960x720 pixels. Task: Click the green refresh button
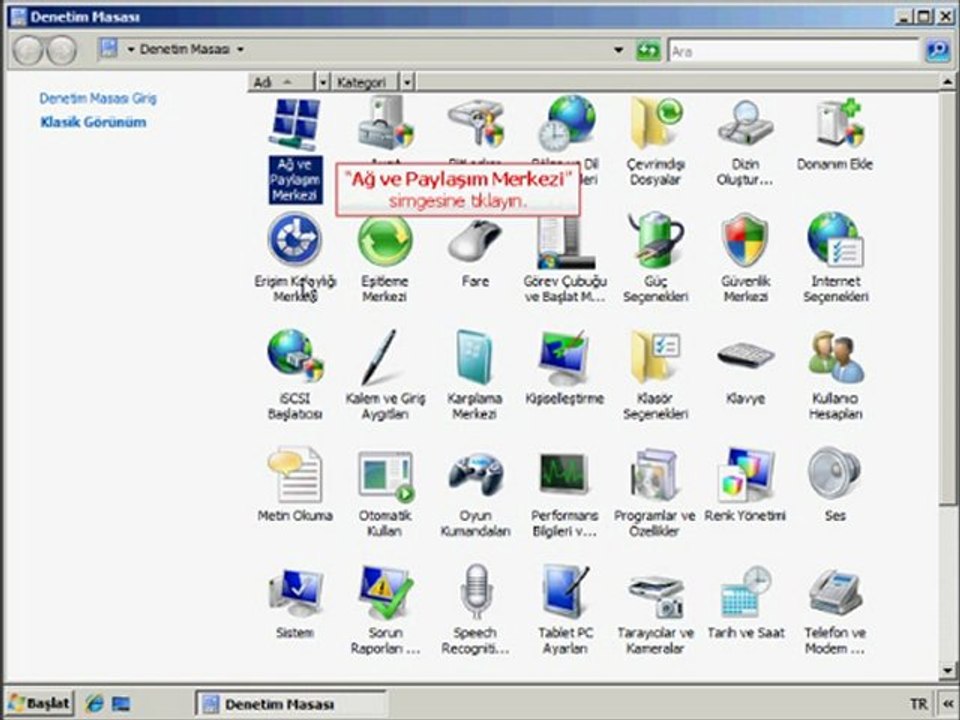pos(648,51)
